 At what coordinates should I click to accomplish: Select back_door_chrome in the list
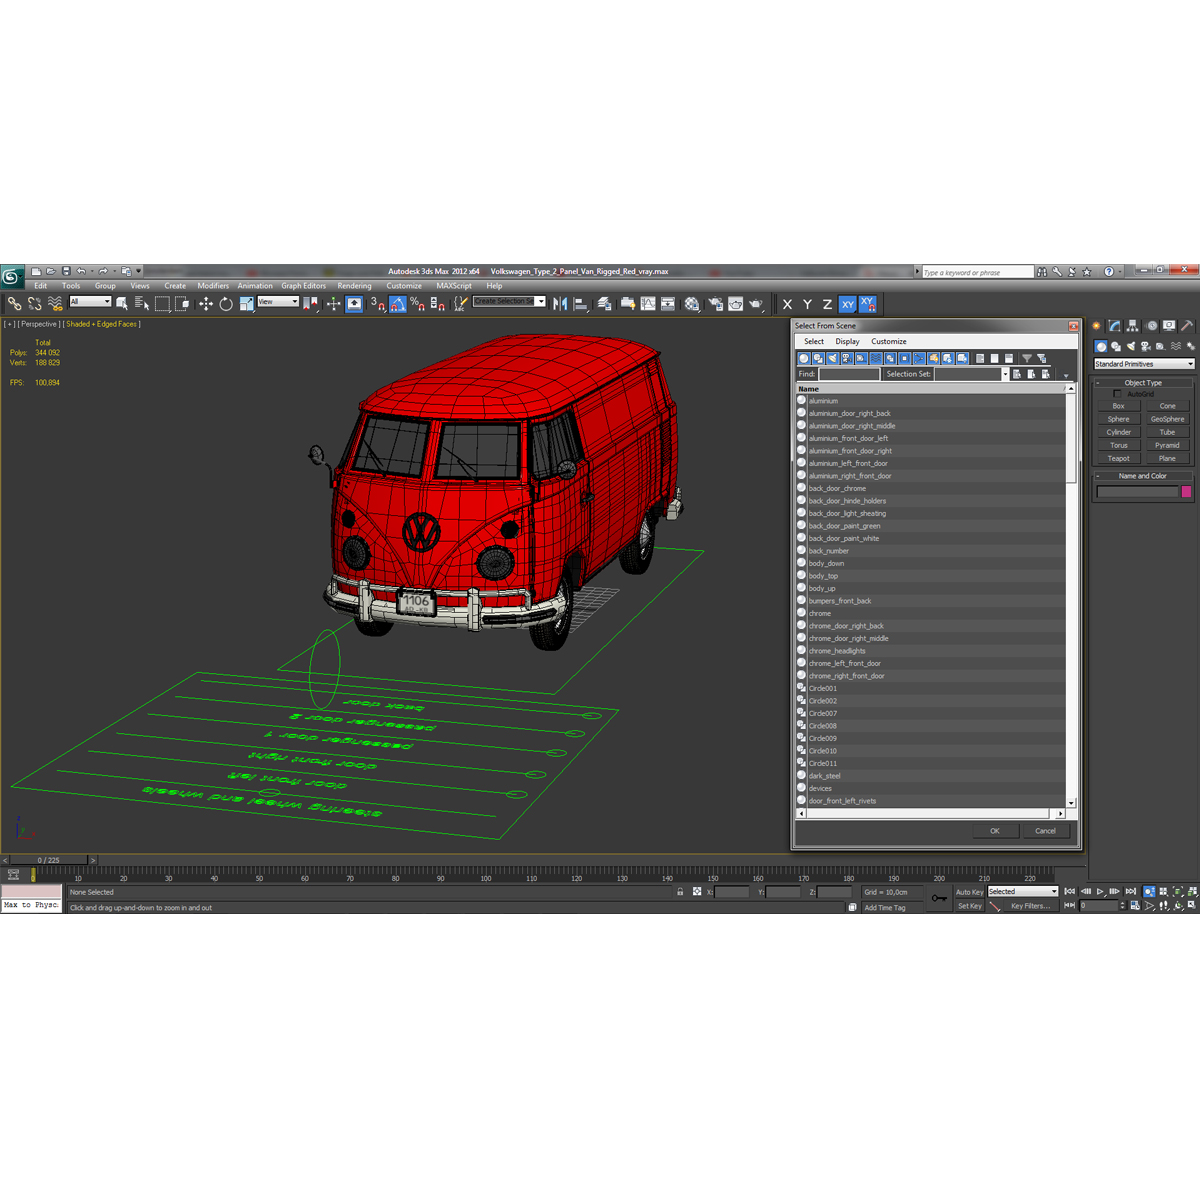tap(837, 488)
